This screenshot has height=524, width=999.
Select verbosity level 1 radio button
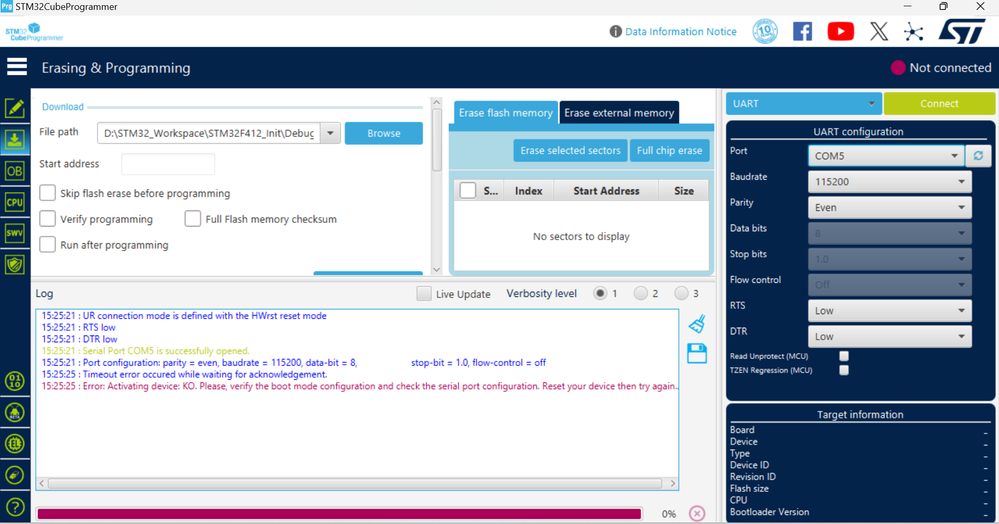600,293
